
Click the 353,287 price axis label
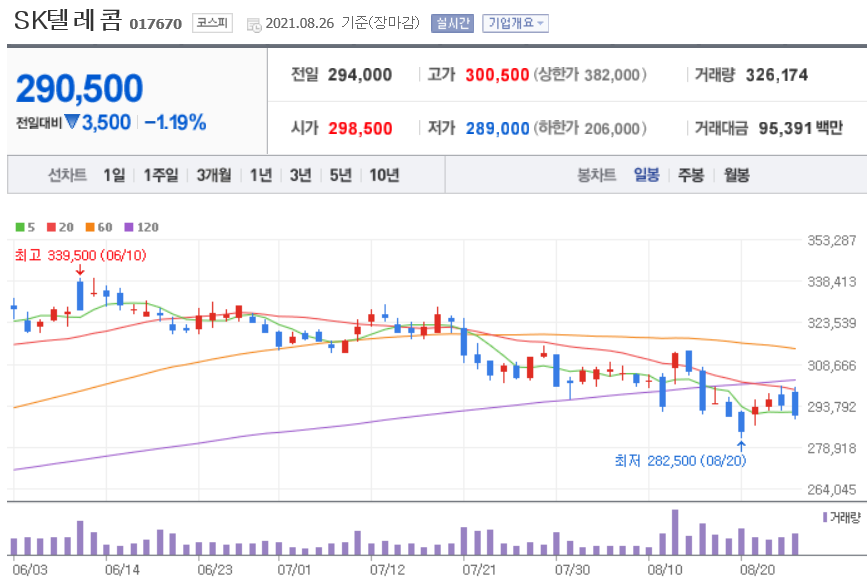point(831,241)
